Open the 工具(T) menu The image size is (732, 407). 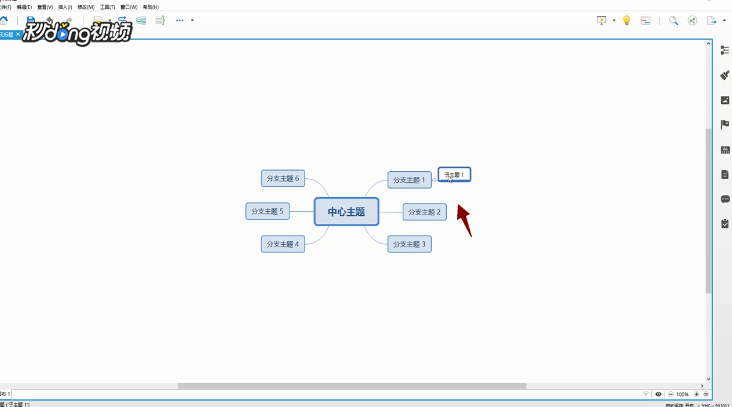pos(107,7)
